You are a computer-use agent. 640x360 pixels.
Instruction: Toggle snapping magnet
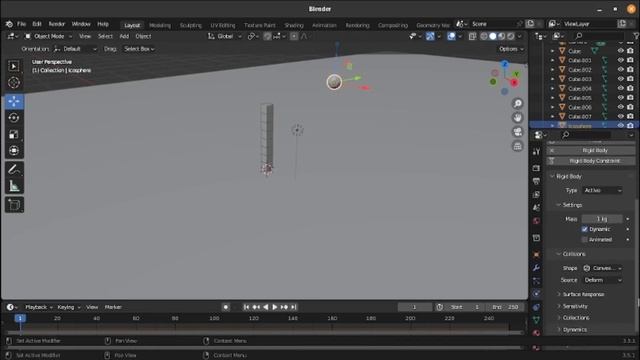pyautogui.click(x=267, y=36)
